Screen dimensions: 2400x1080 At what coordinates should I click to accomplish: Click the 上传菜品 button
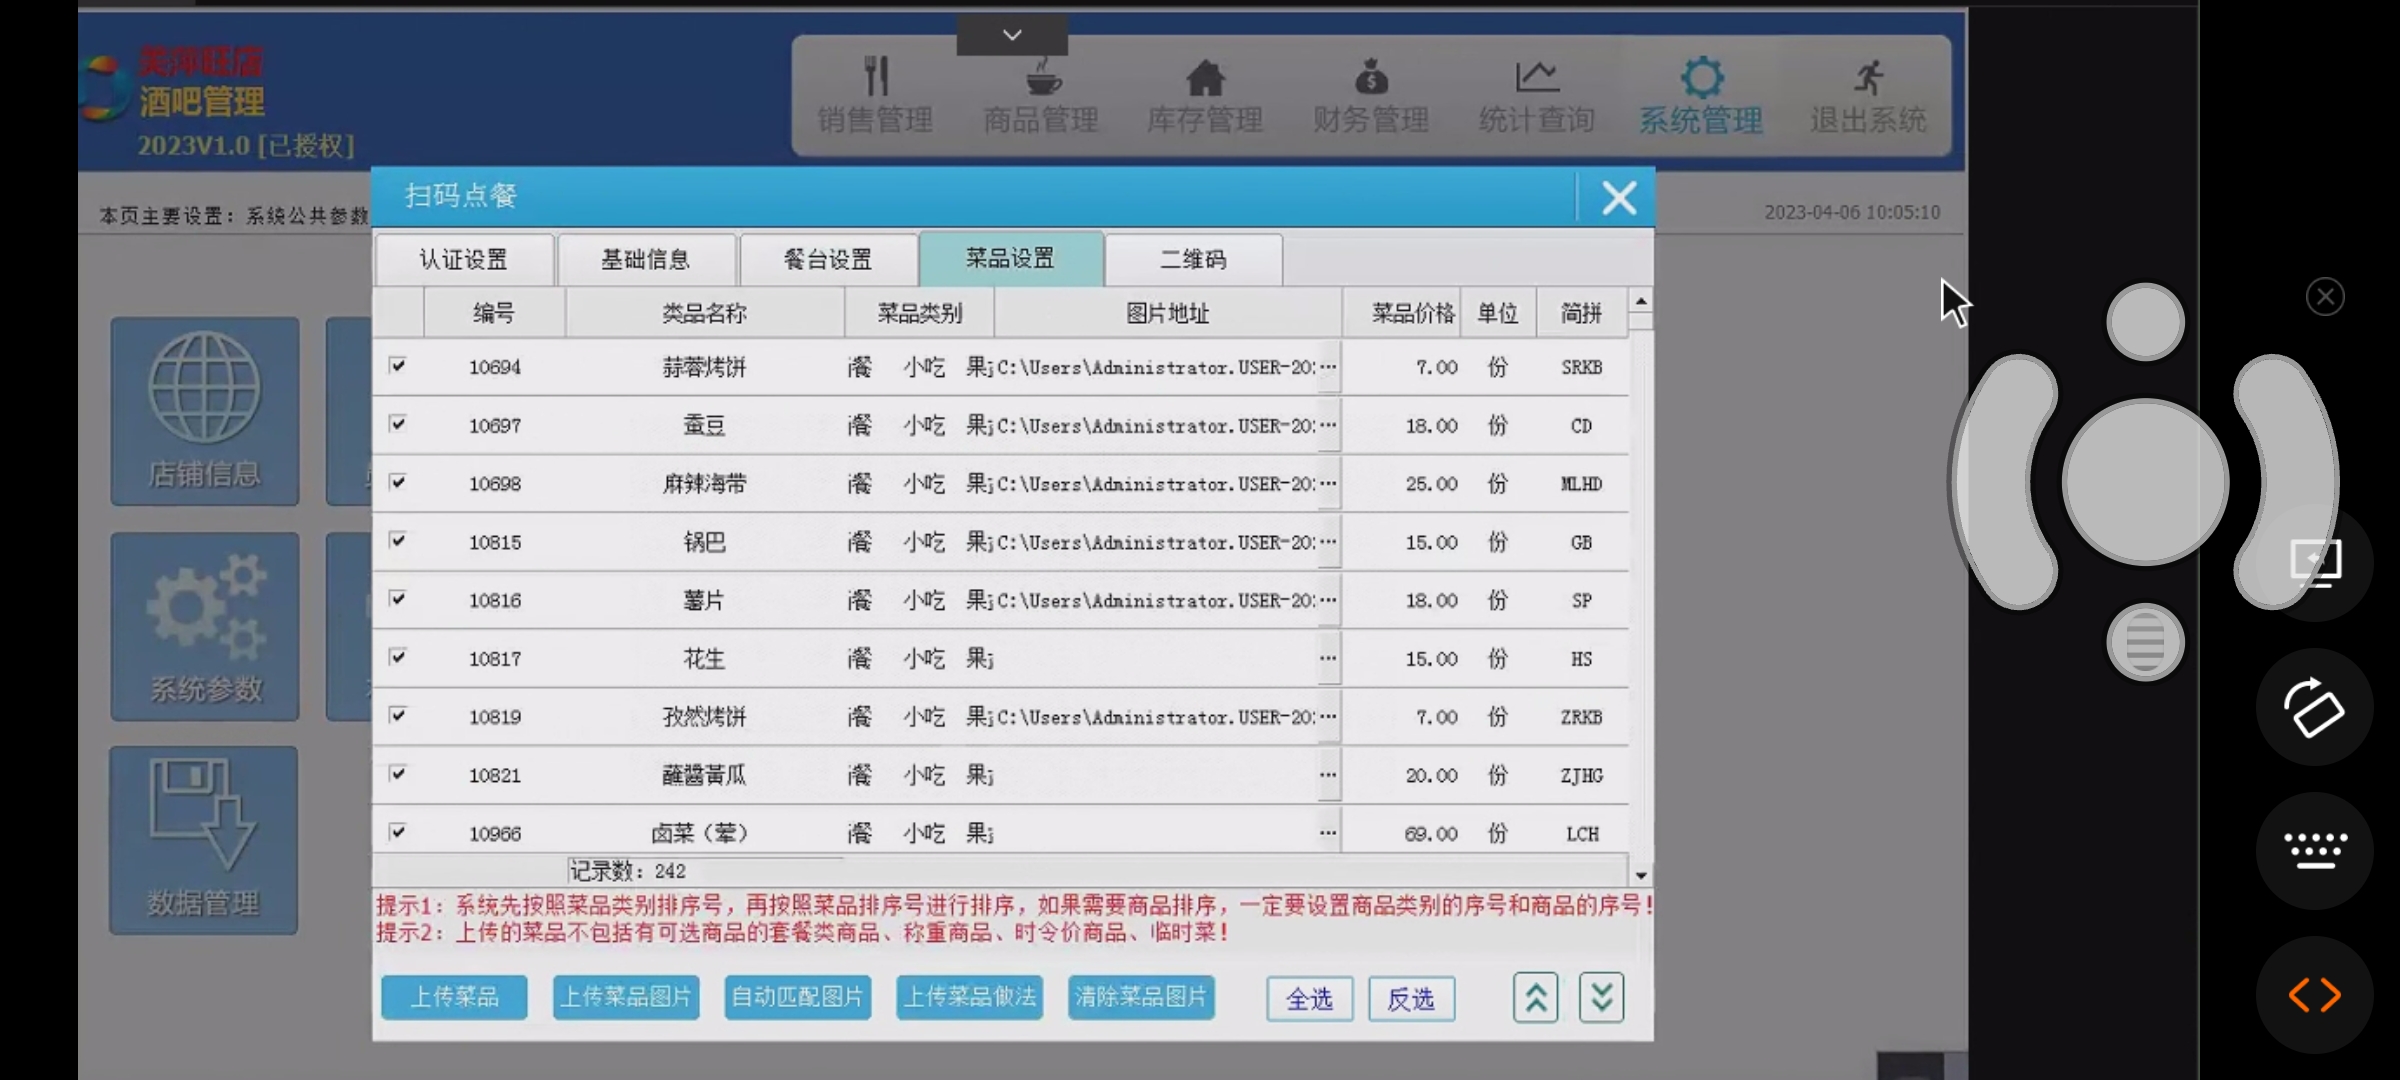[454, 997]
